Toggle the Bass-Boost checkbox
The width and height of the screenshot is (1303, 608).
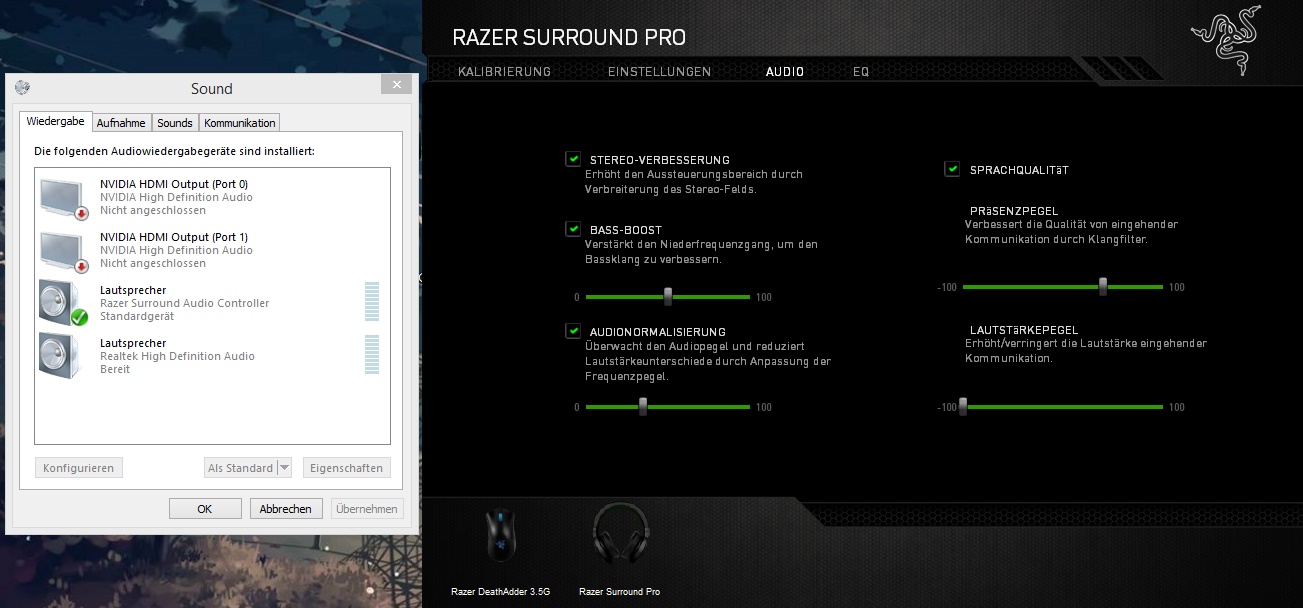[x=573, y=229]
